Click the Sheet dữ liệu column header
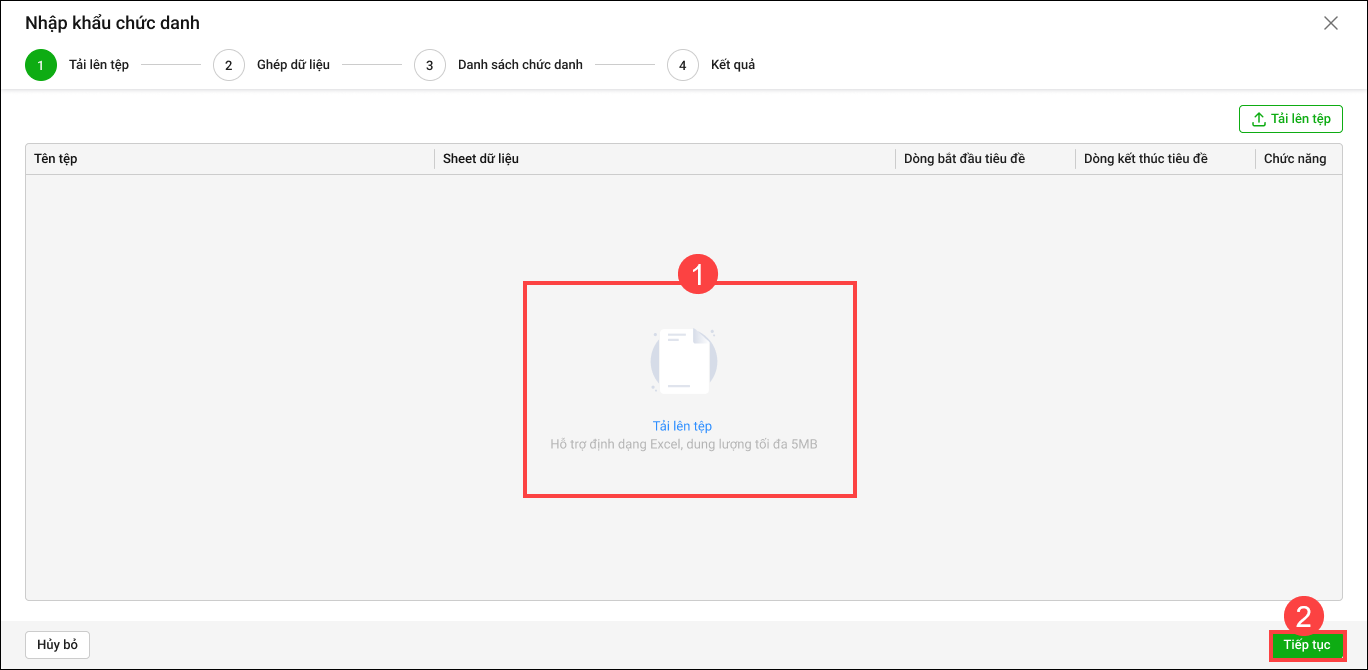Viewport: 1368px width, 670px height. pyautogui.click(x=481, y=159)
